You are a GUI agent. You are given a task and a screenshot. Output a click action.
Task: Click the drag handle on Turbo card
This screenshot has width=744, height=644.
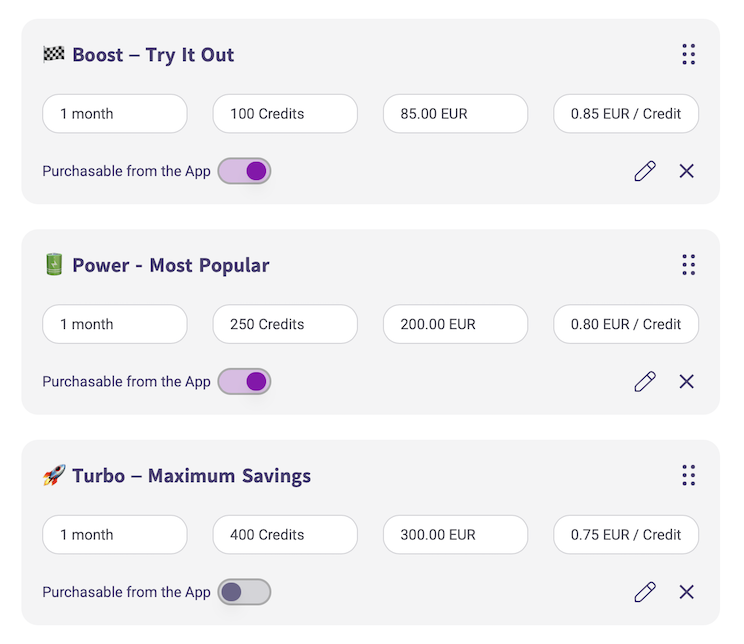tap(688, 475)
